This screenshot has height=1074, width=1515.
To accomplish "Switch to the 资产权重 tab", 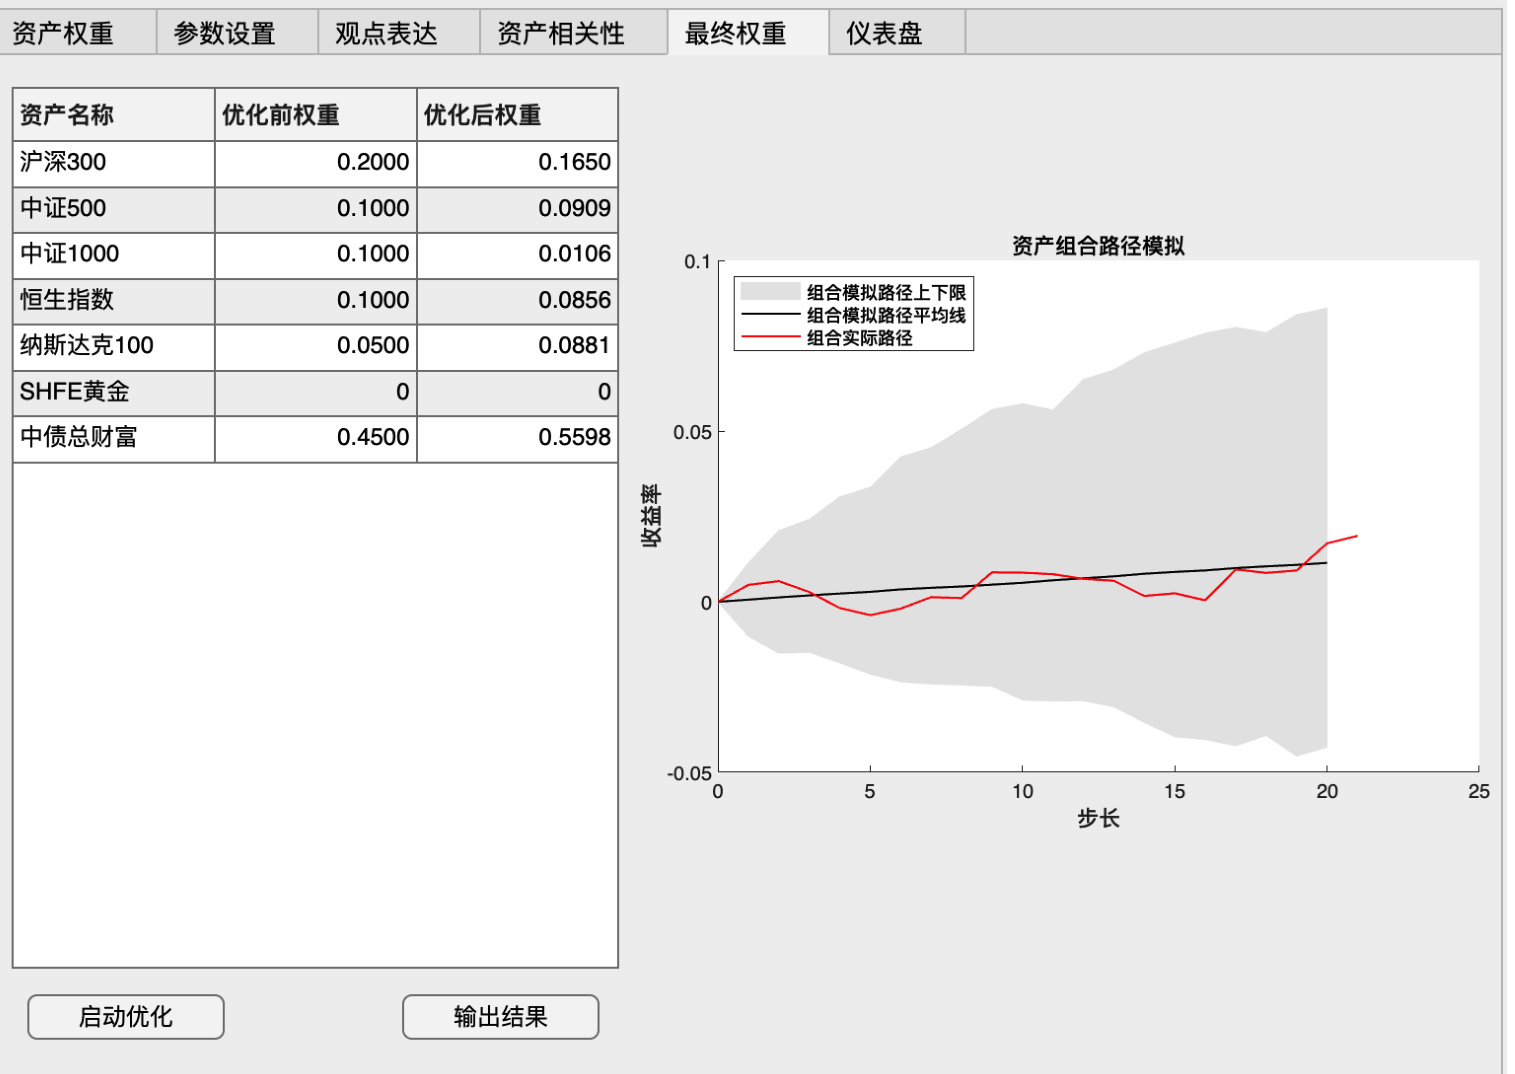I will tap(64, 33).
